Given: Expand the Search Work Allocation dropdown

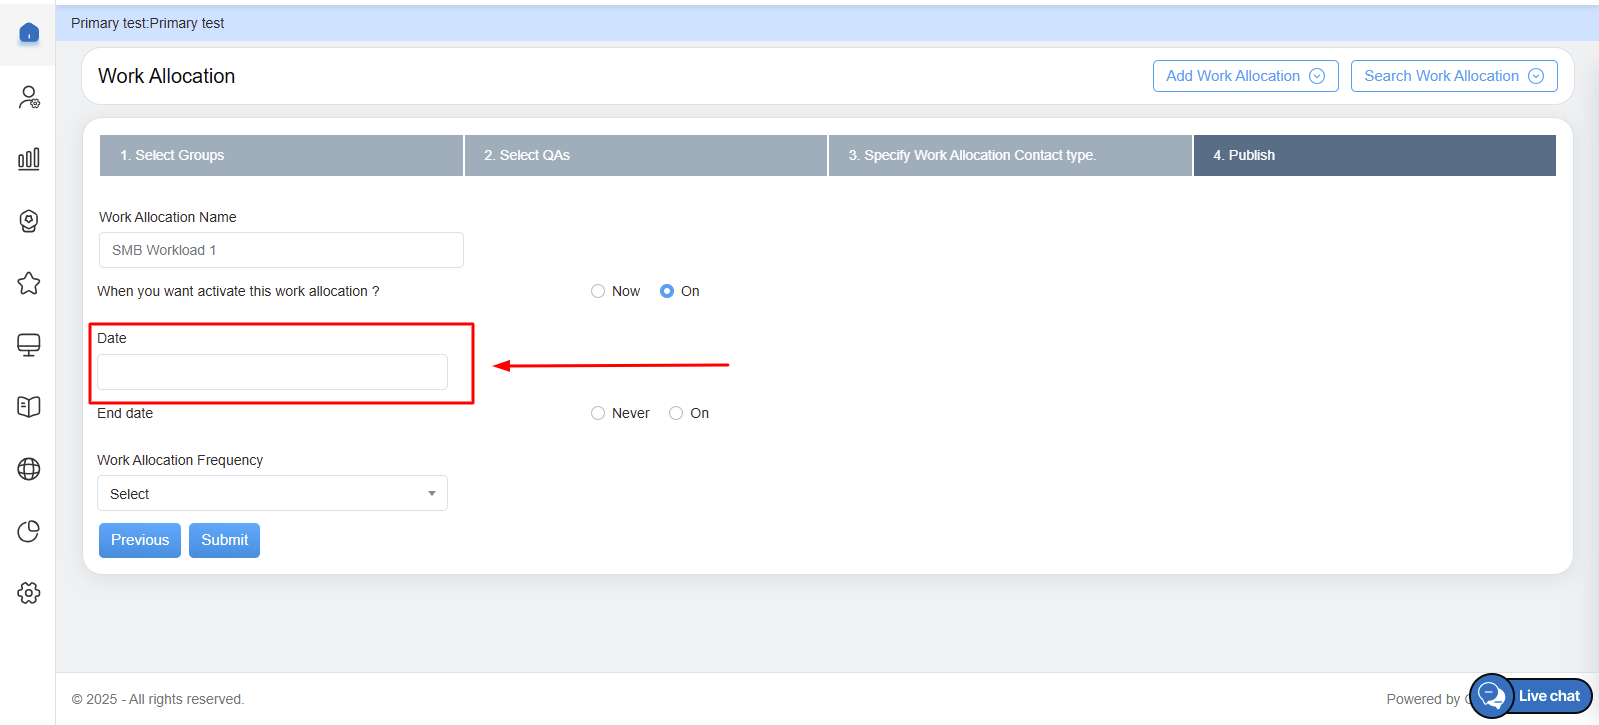Looking at the screenshot, I should (x=1453, y=76).
